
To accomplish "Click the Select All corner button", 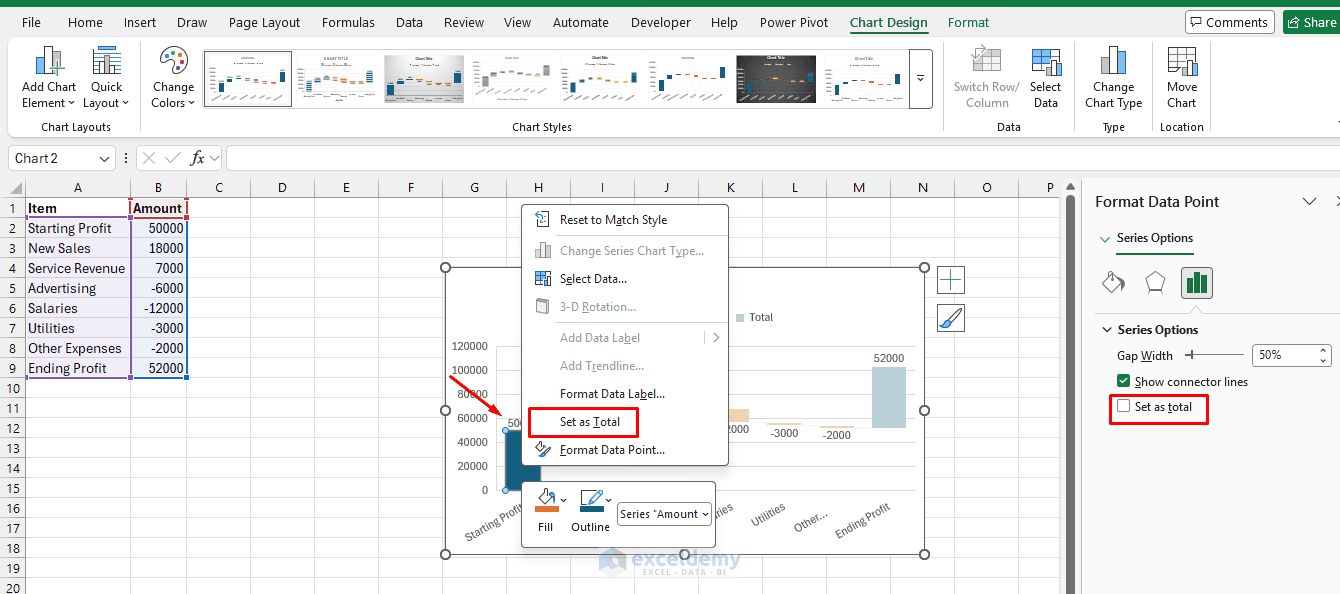I will pyautogui.click(x=12, y=187).
